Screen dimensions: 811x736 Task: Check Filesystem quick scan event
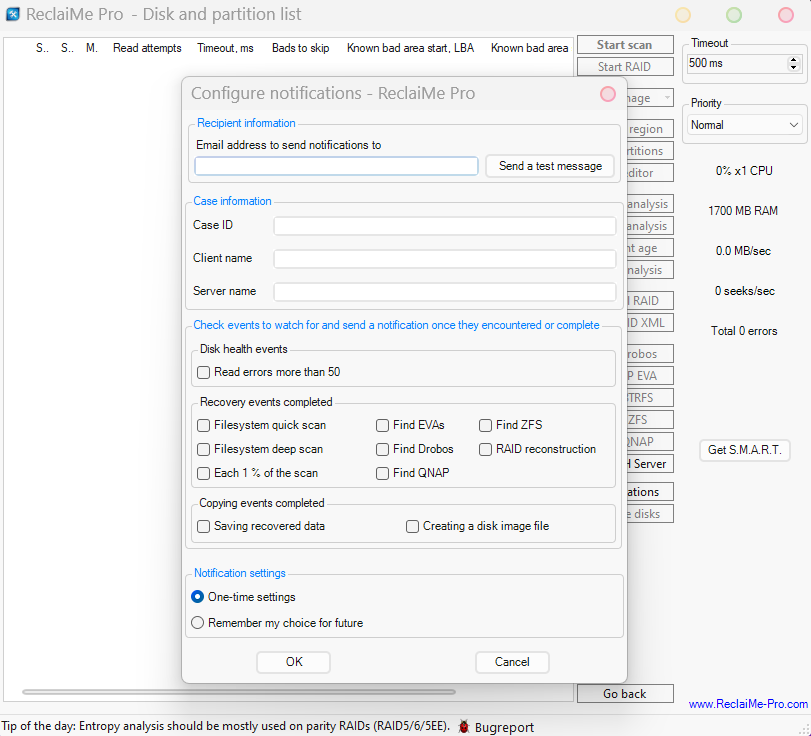coord(204,425)
